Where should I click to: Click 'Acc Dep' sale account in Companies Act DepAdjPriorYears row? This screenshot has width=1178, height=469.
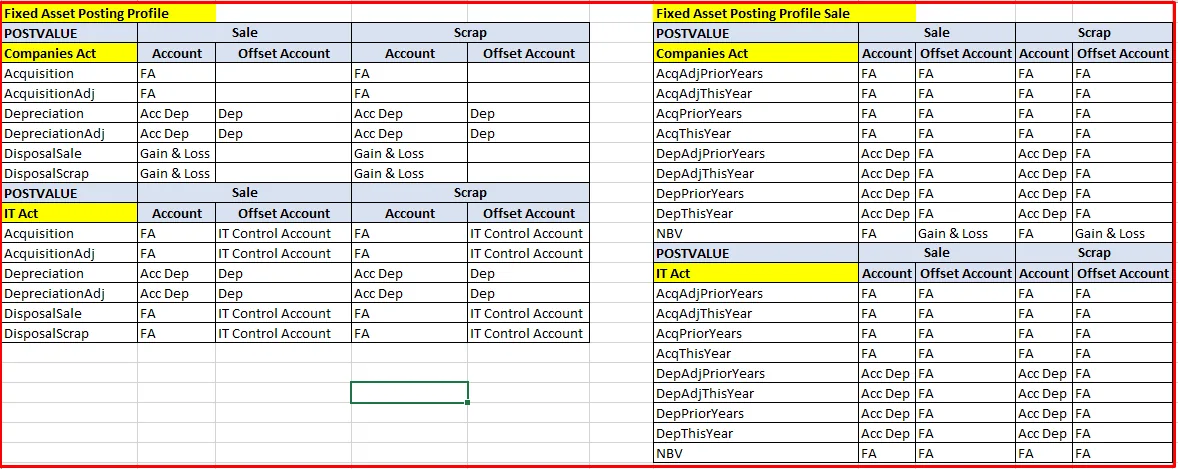[885, 153]
